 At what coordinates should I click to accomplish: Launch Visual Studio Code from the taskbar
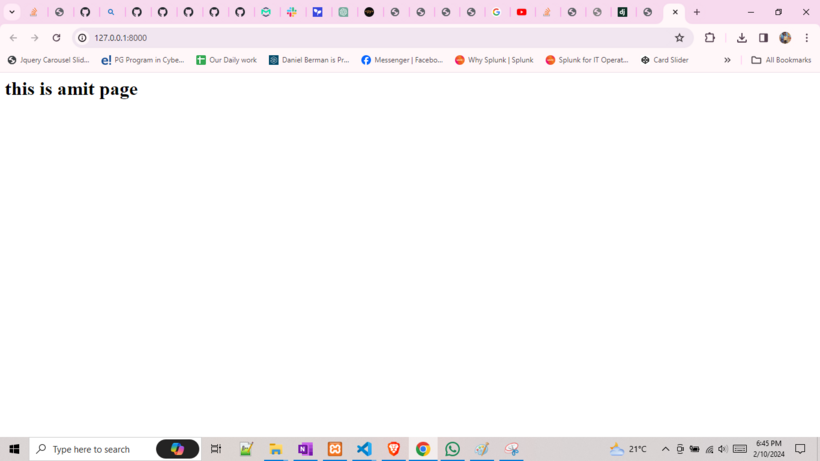click(364, 449)
